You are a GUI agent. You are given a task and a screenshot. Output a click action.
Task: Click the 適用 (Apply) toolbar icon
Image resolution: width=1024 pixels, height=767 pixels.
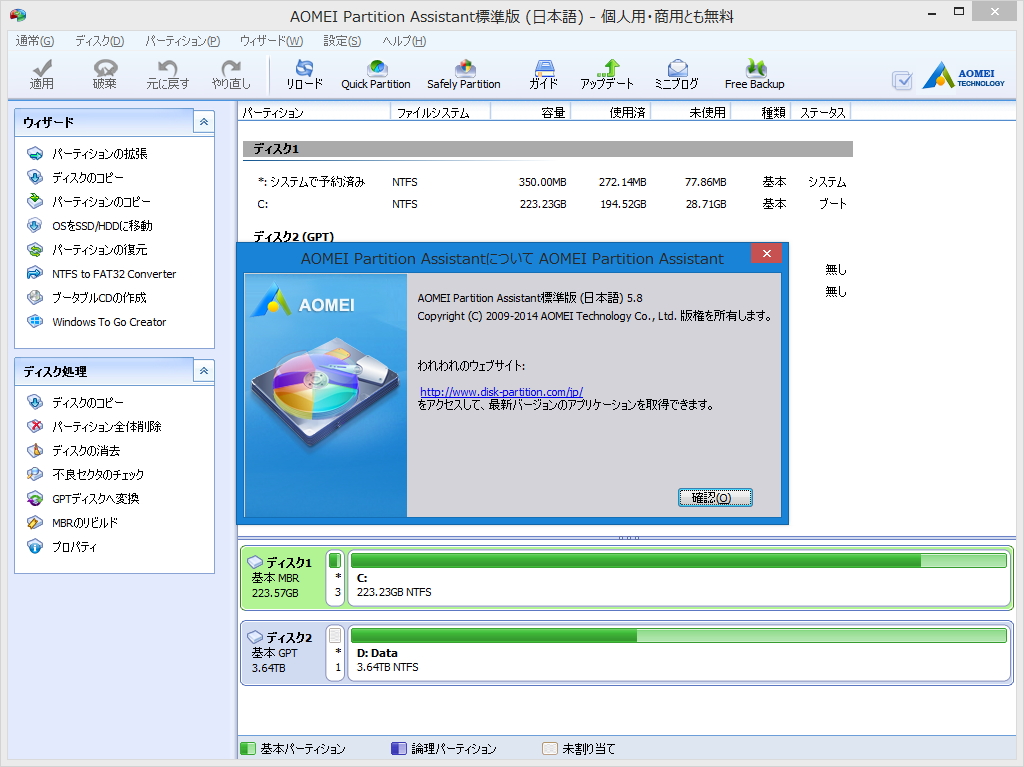tap(42, 74)
